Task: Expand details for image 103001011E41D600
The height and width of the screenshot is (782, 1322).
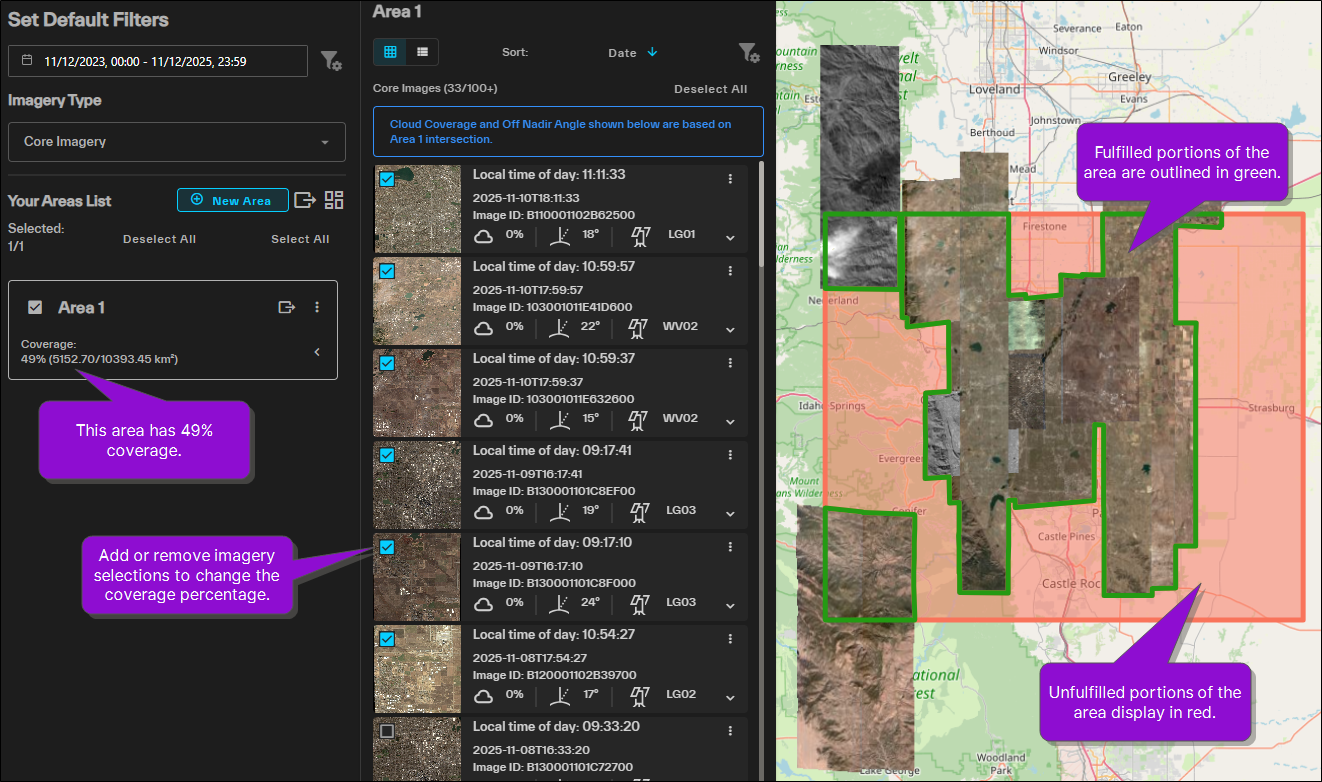Action: [730, 329]
